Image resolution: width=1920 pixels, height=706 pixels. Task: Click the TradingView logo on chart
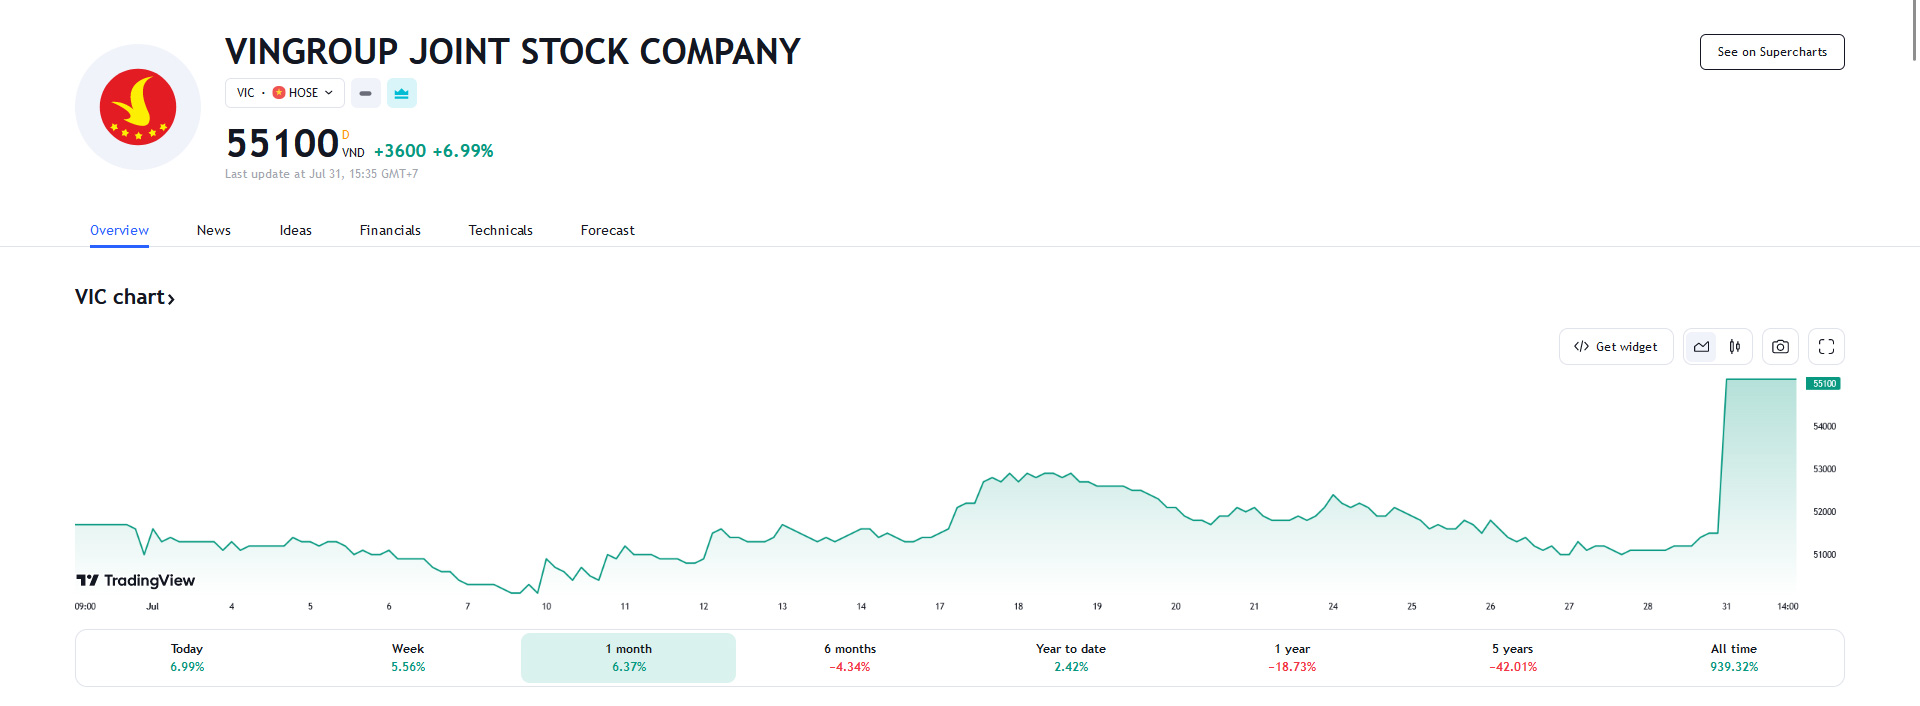coord(136,580)
